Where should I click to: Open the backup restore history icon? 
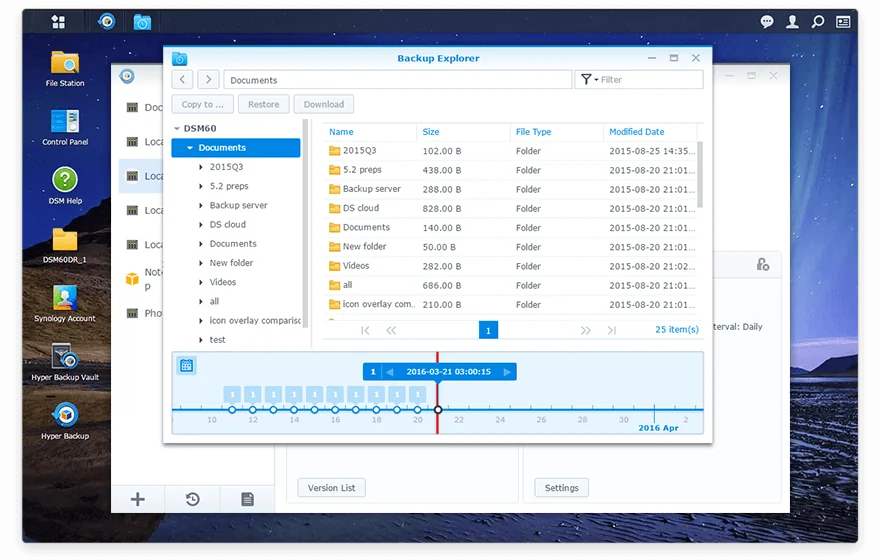point(193,499)
